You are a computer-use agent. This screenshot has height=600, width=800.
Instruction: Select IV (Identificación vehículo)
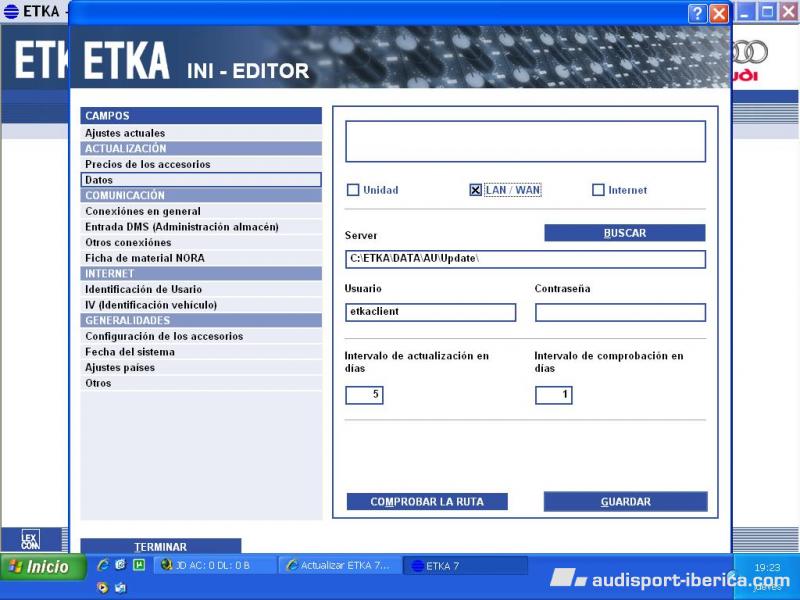[x=201, y=305]
